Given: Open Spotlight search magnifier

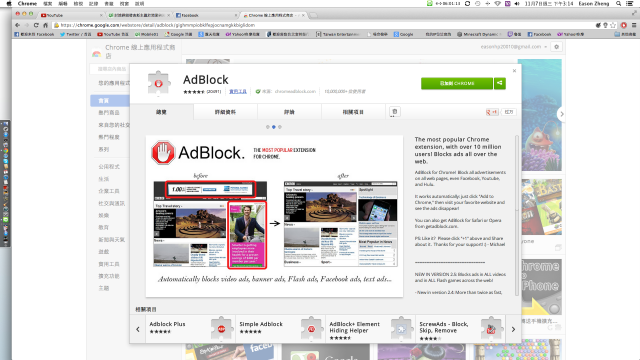Looking at the screenshot, I should click(619, 3).
